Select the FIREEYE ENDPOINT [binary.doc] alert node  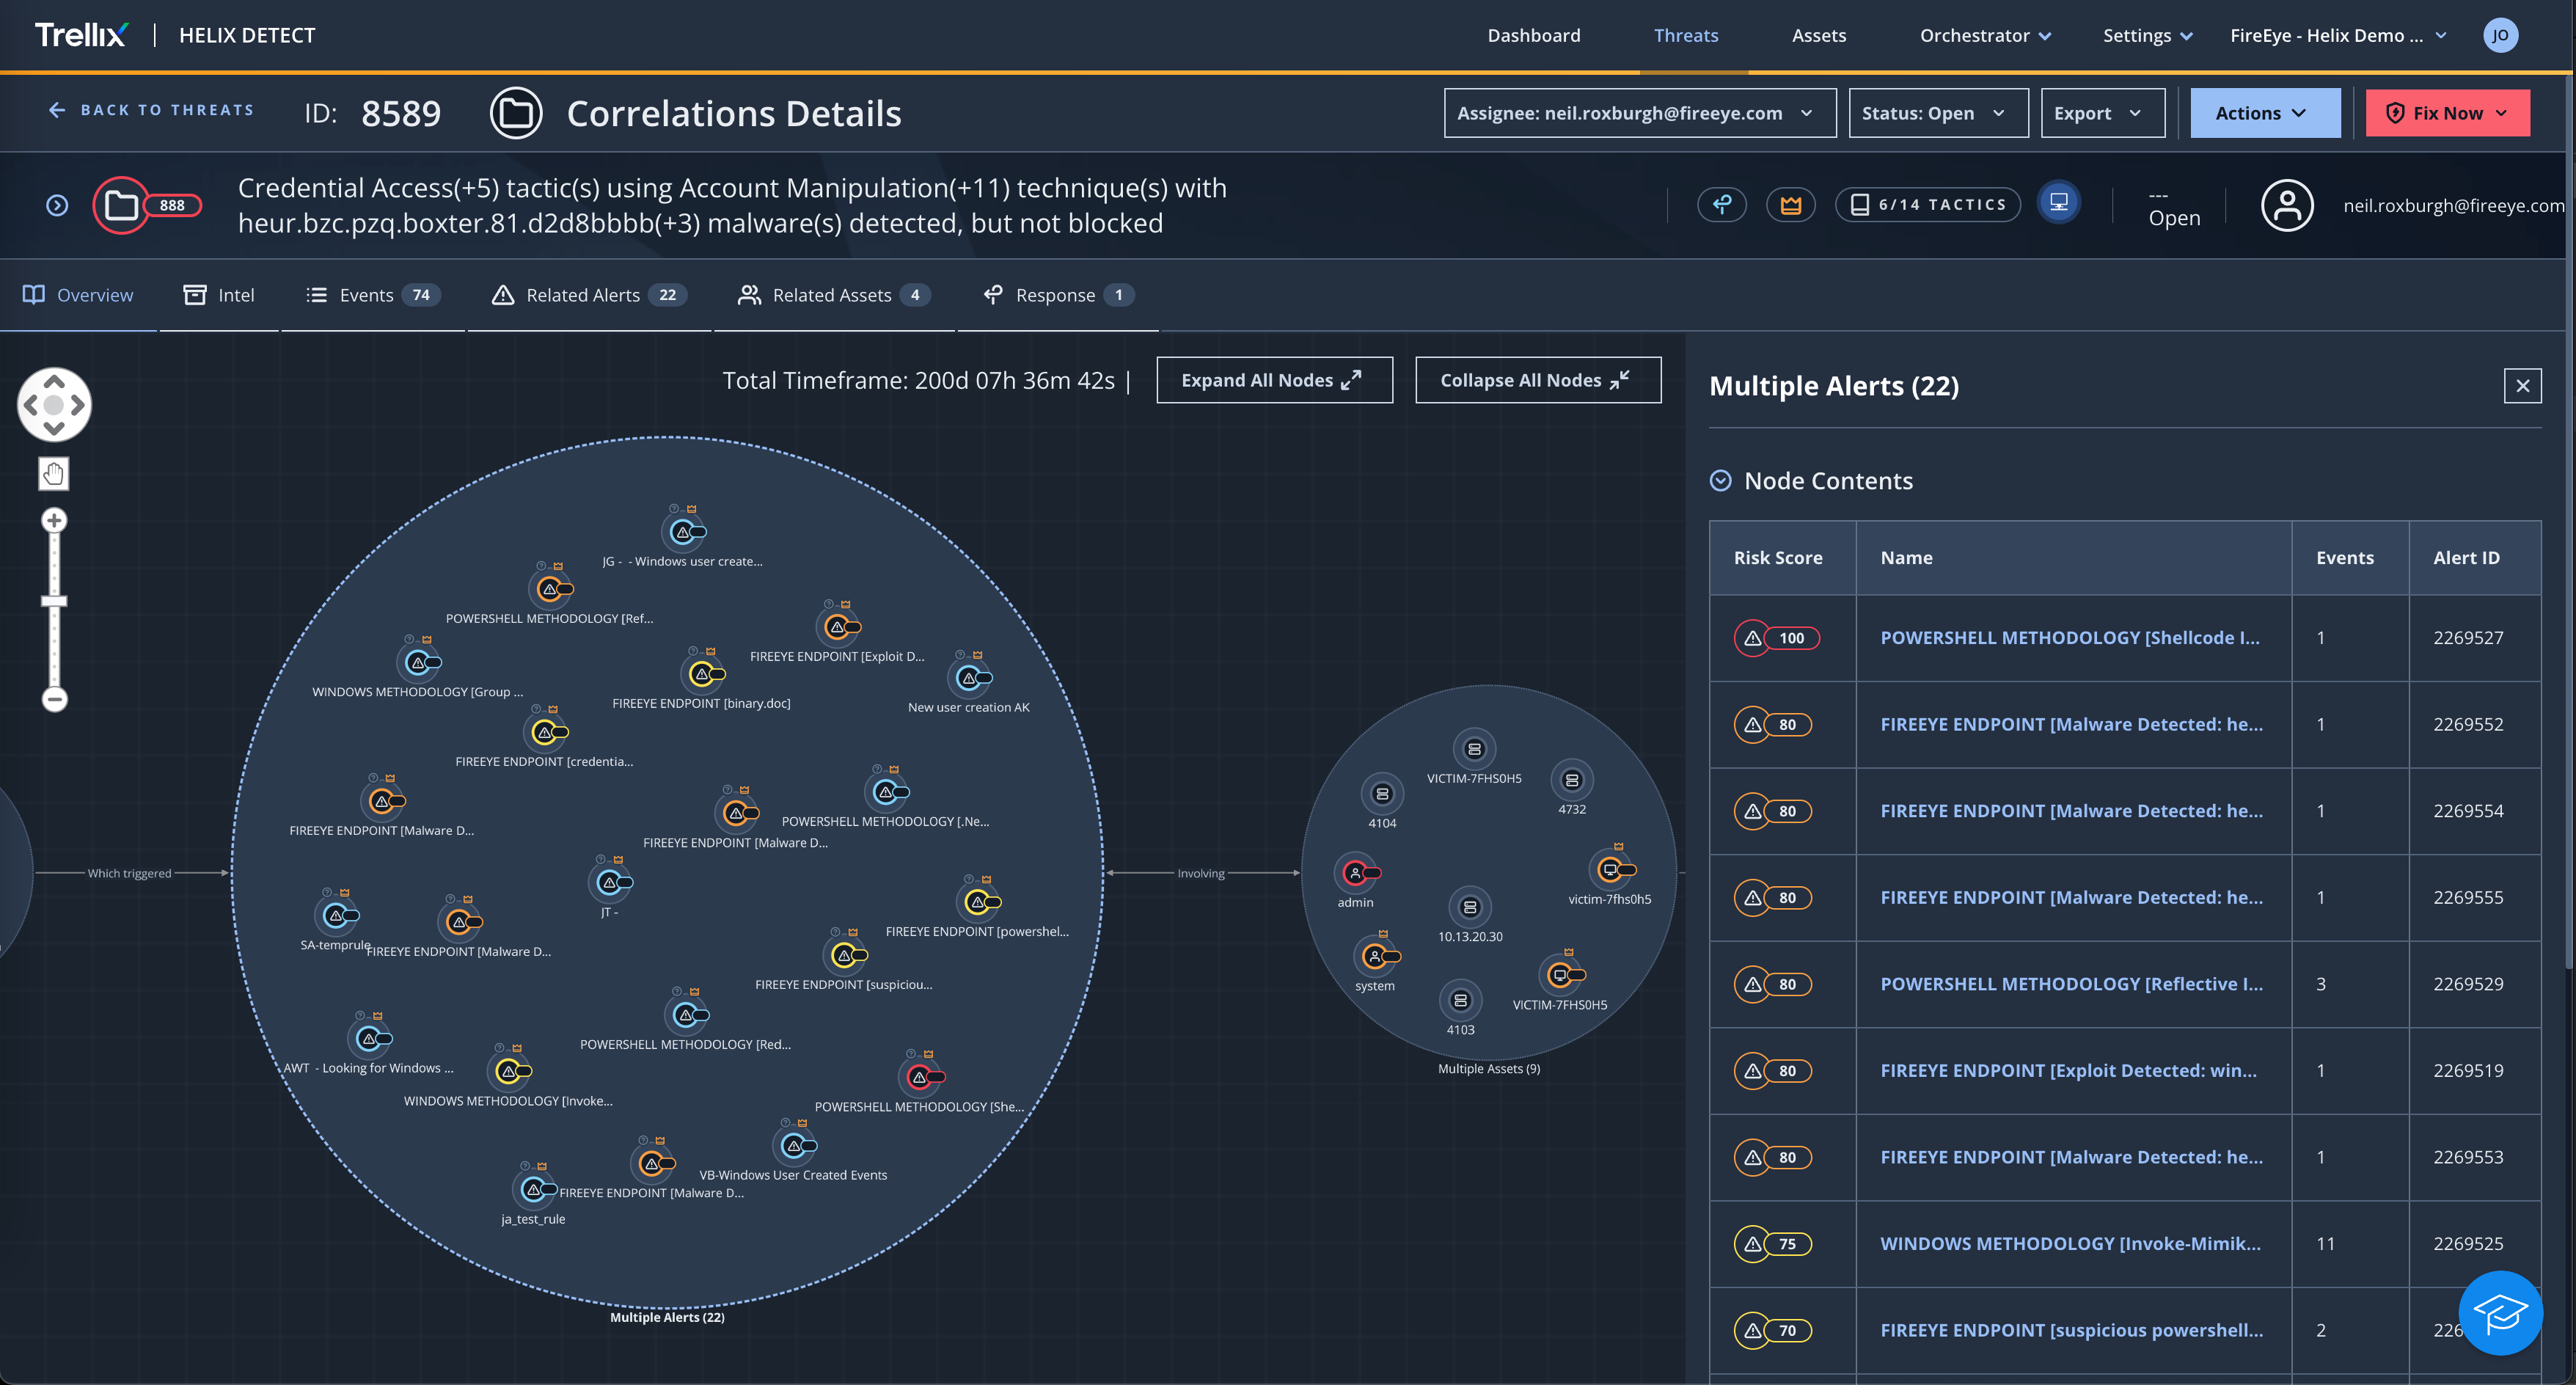[x=702, y=674]
